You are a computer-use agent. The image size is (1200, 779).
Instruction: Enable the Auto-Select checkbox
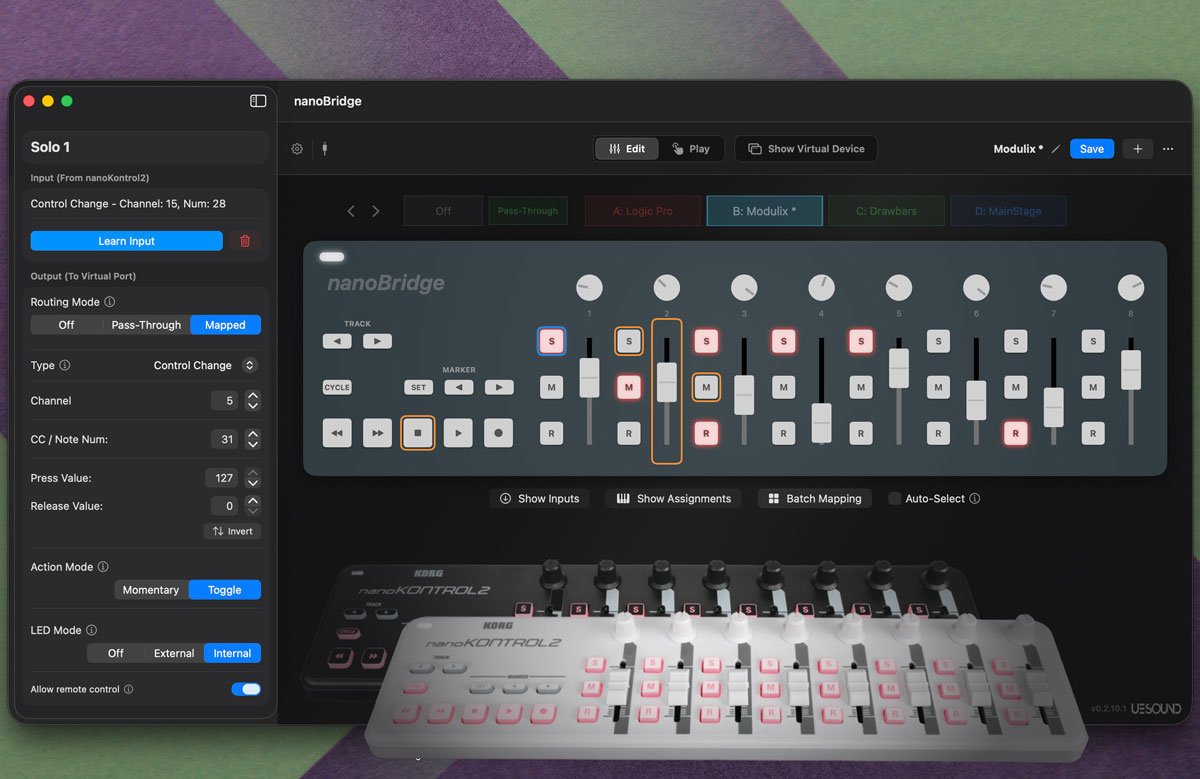(x=895, y=498)
